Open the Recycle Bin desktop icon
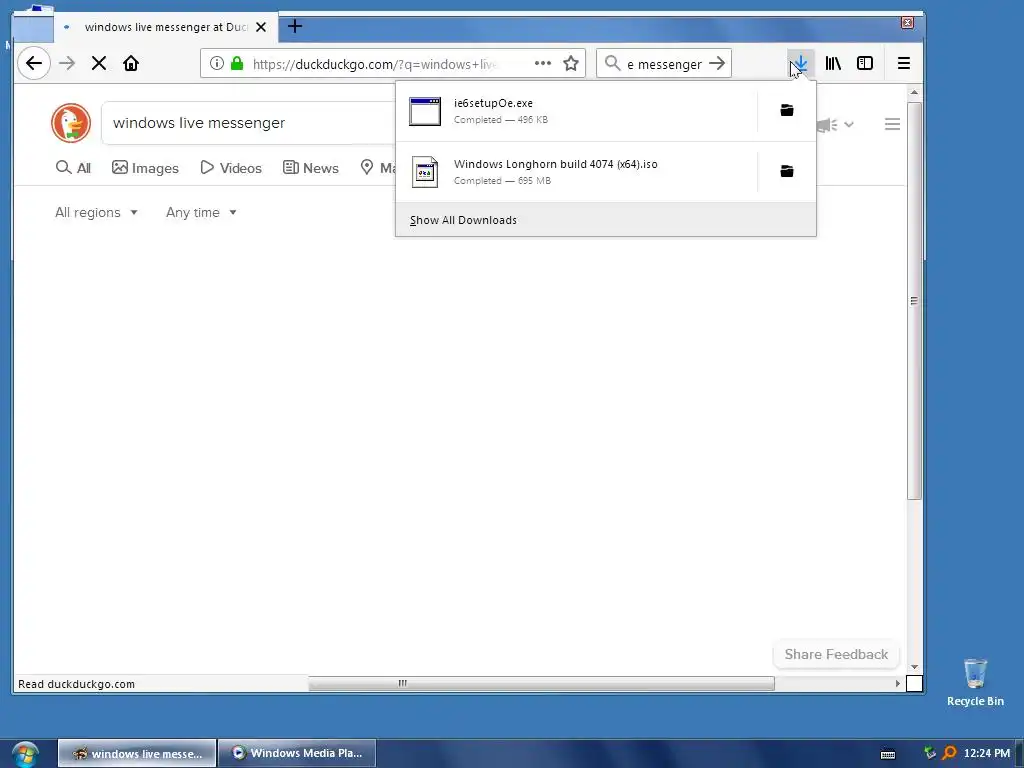Screen dimensions: 1024x768 click(x=975, y=682)
